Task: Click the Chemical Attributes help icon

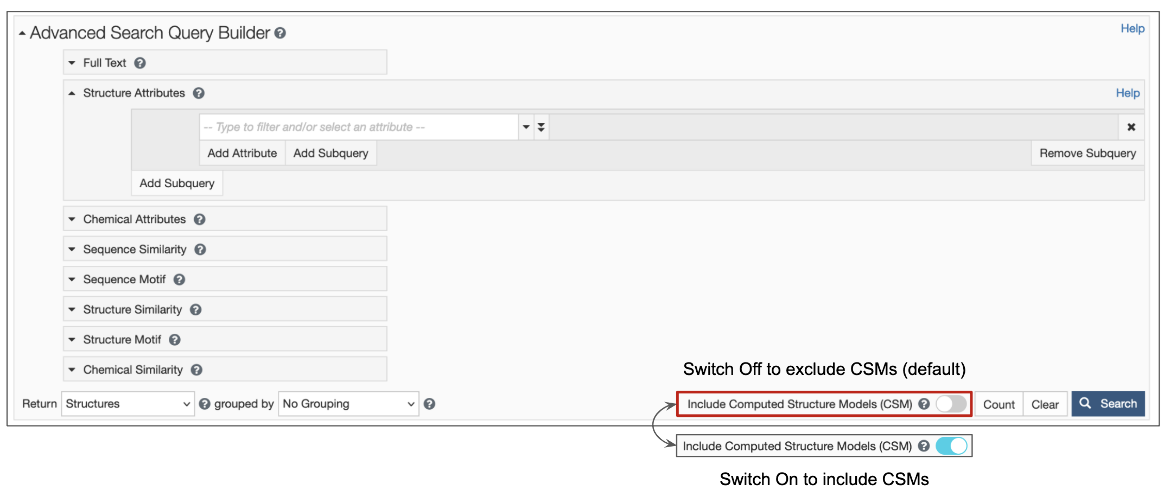Action: (x=200, y=219)
